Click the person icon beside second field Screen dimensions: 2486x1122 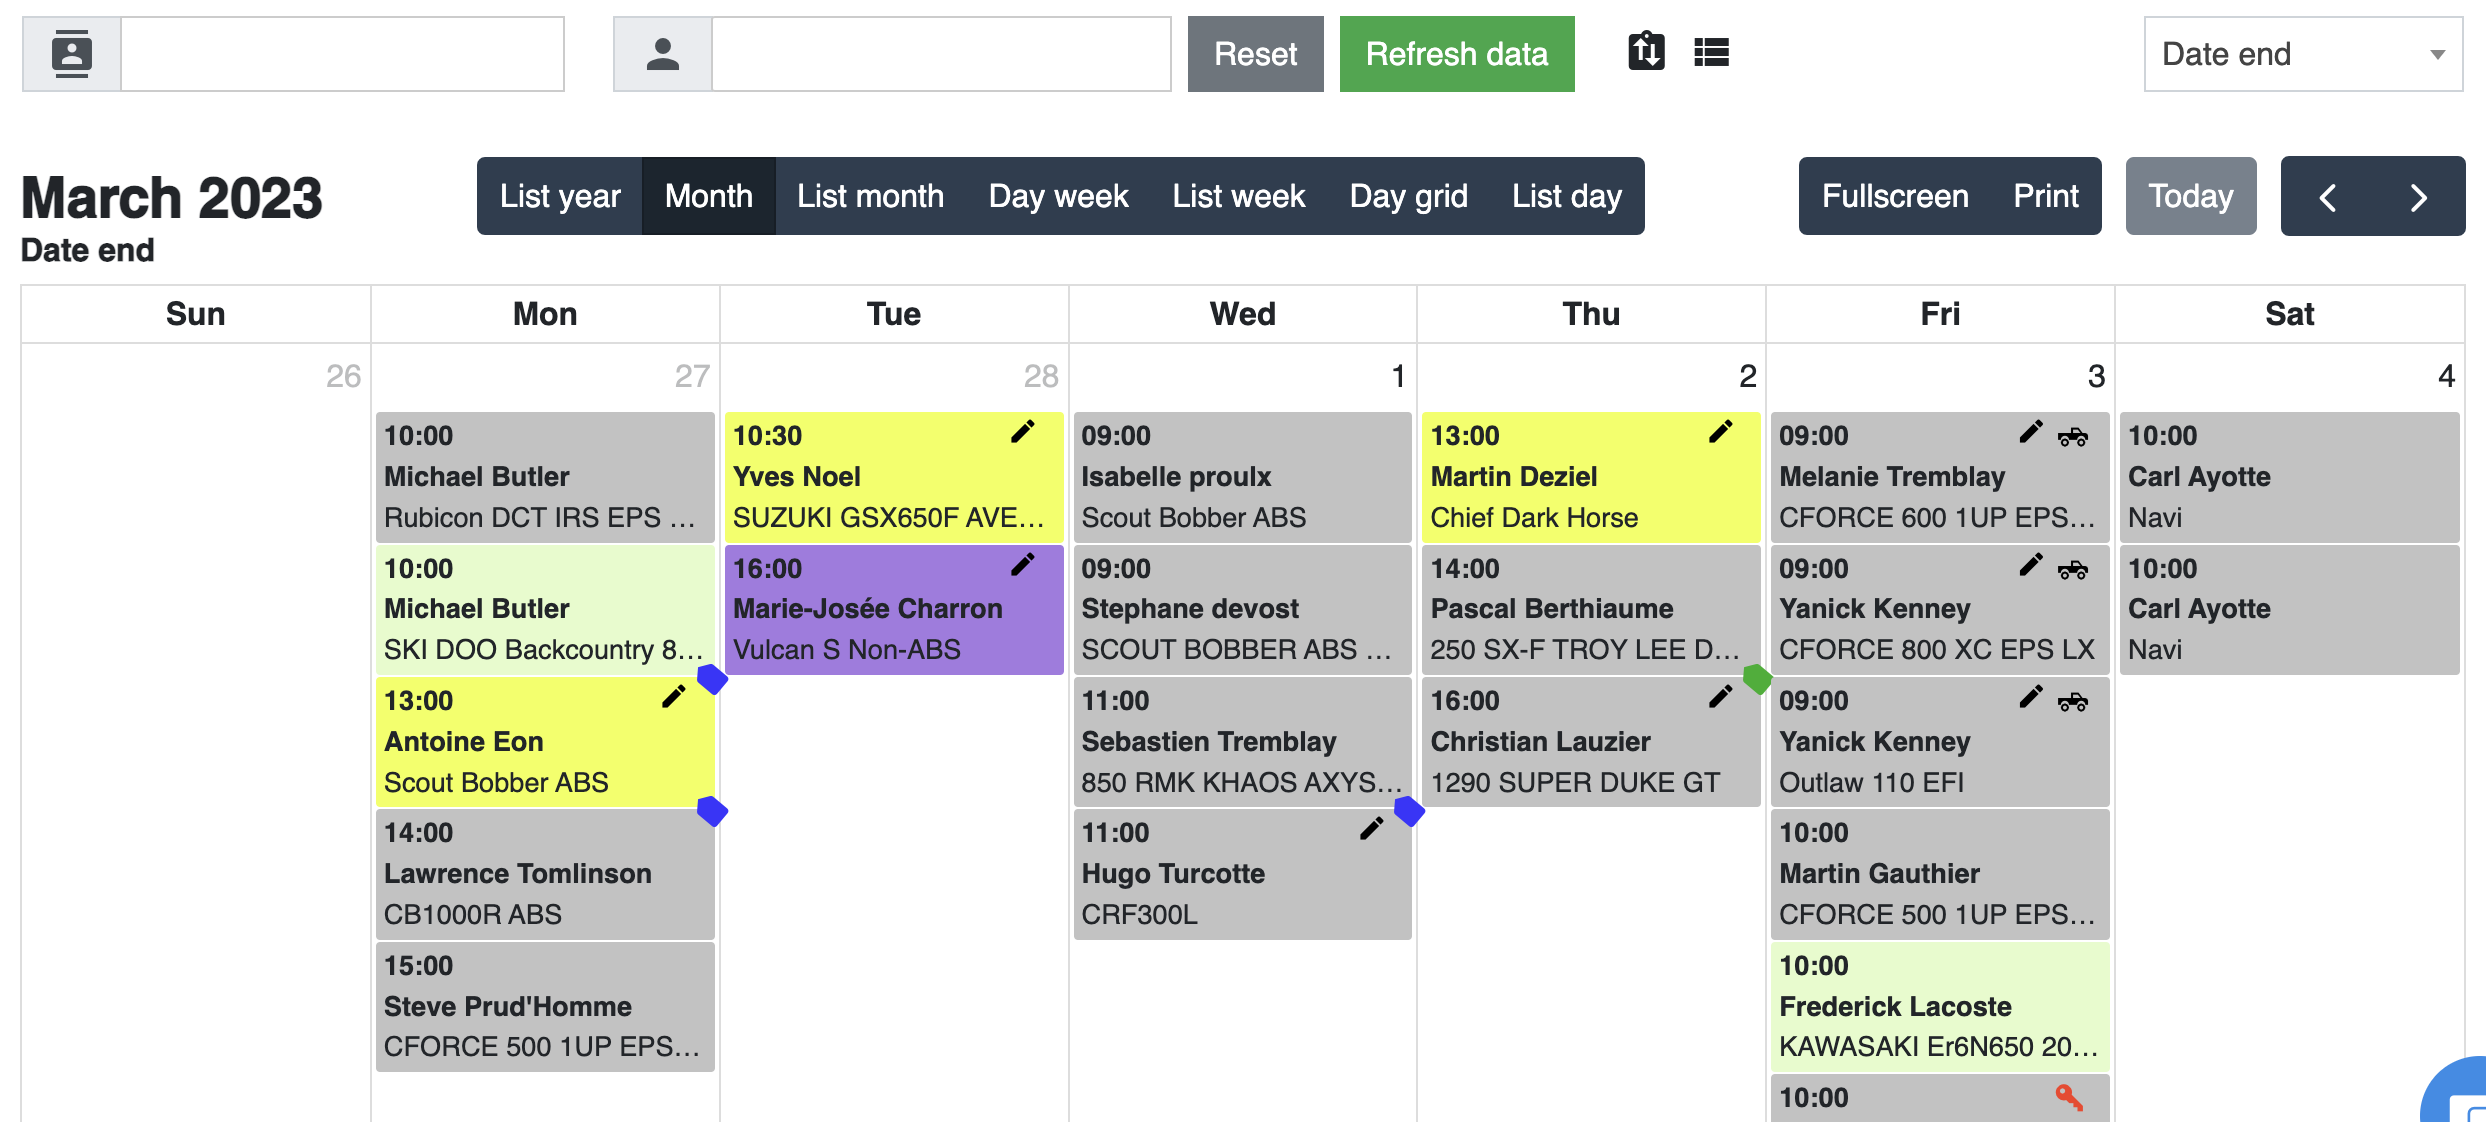662,54
